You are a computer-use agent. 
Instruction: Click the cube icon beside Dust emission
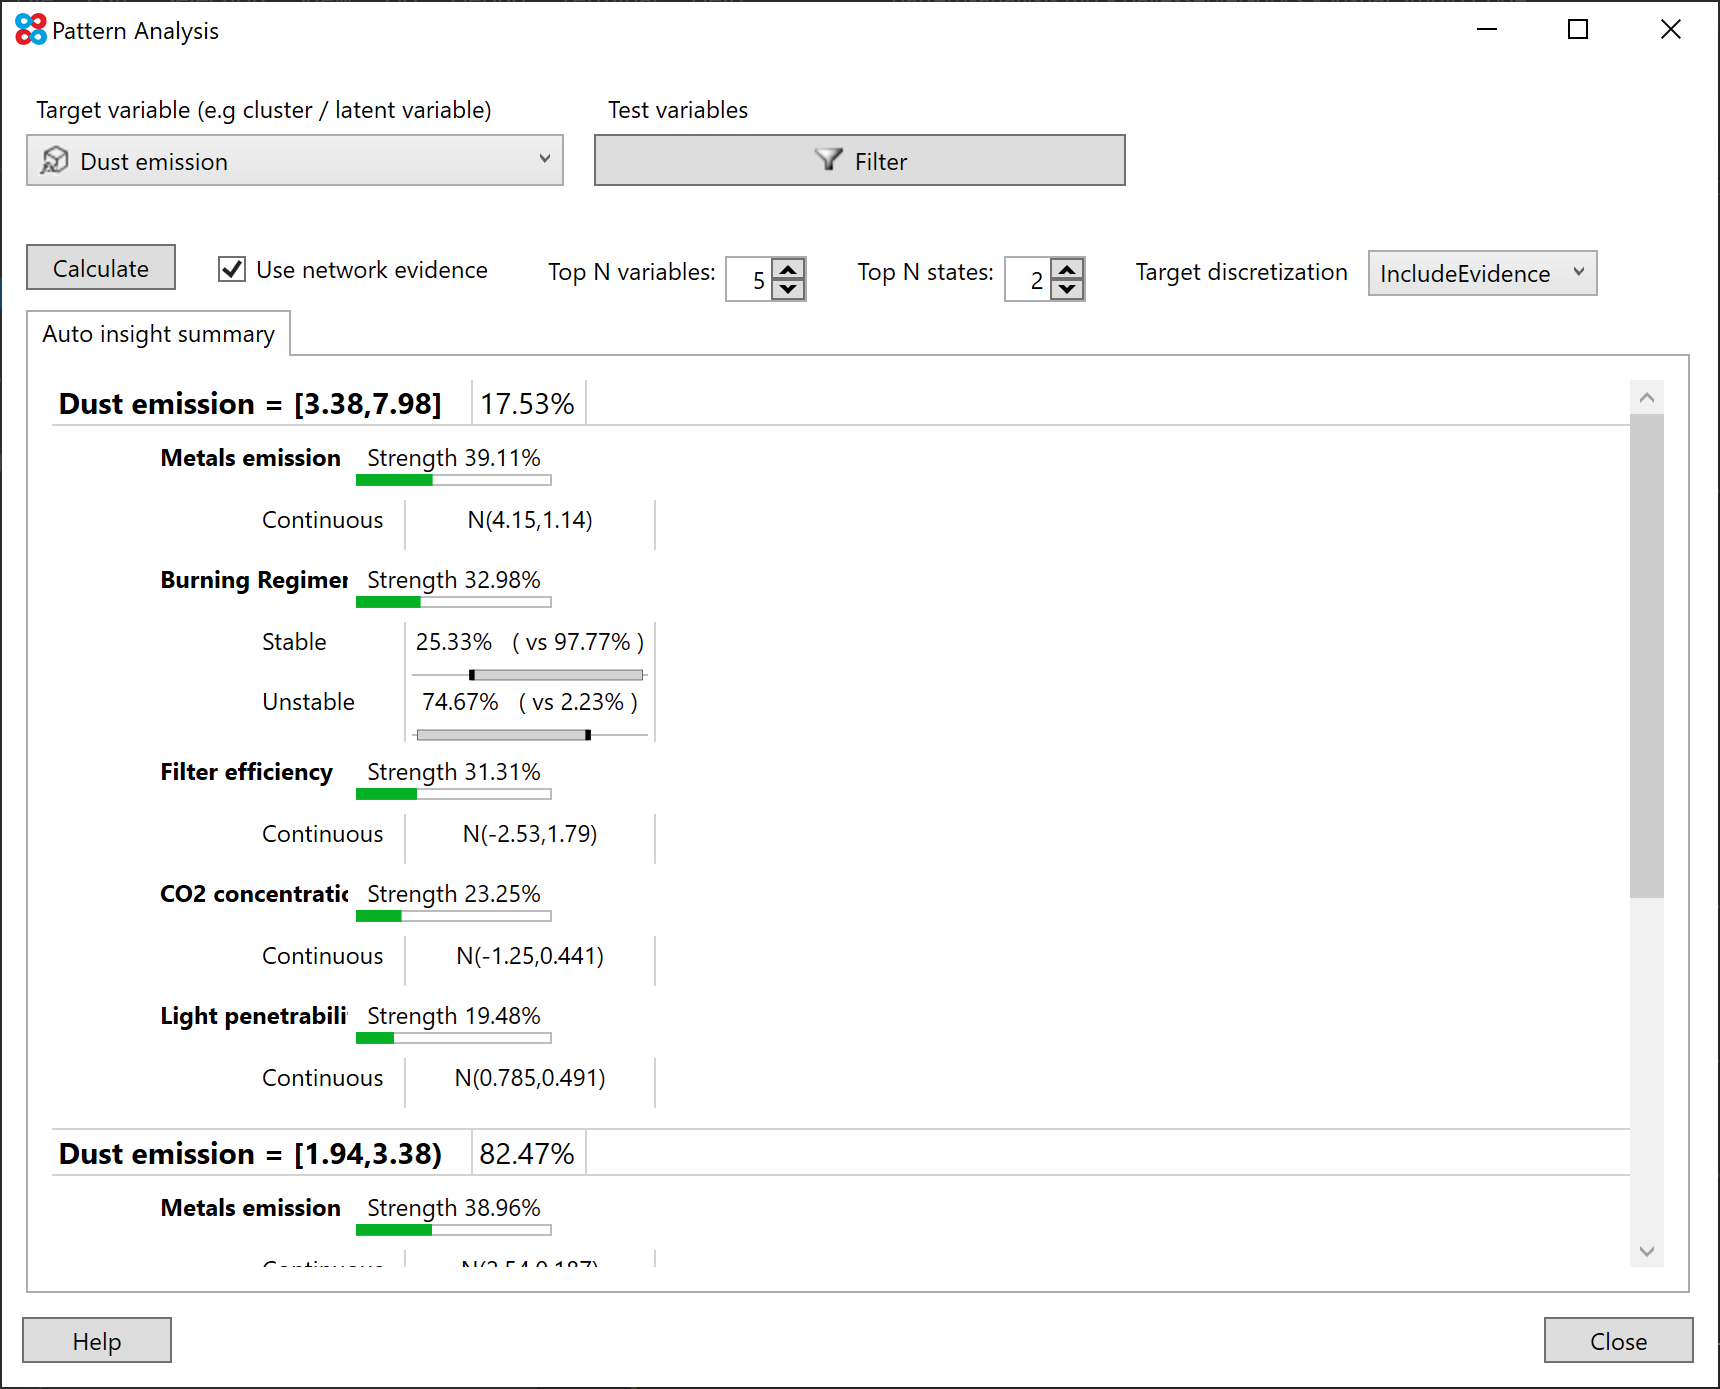tap(57, 160)
